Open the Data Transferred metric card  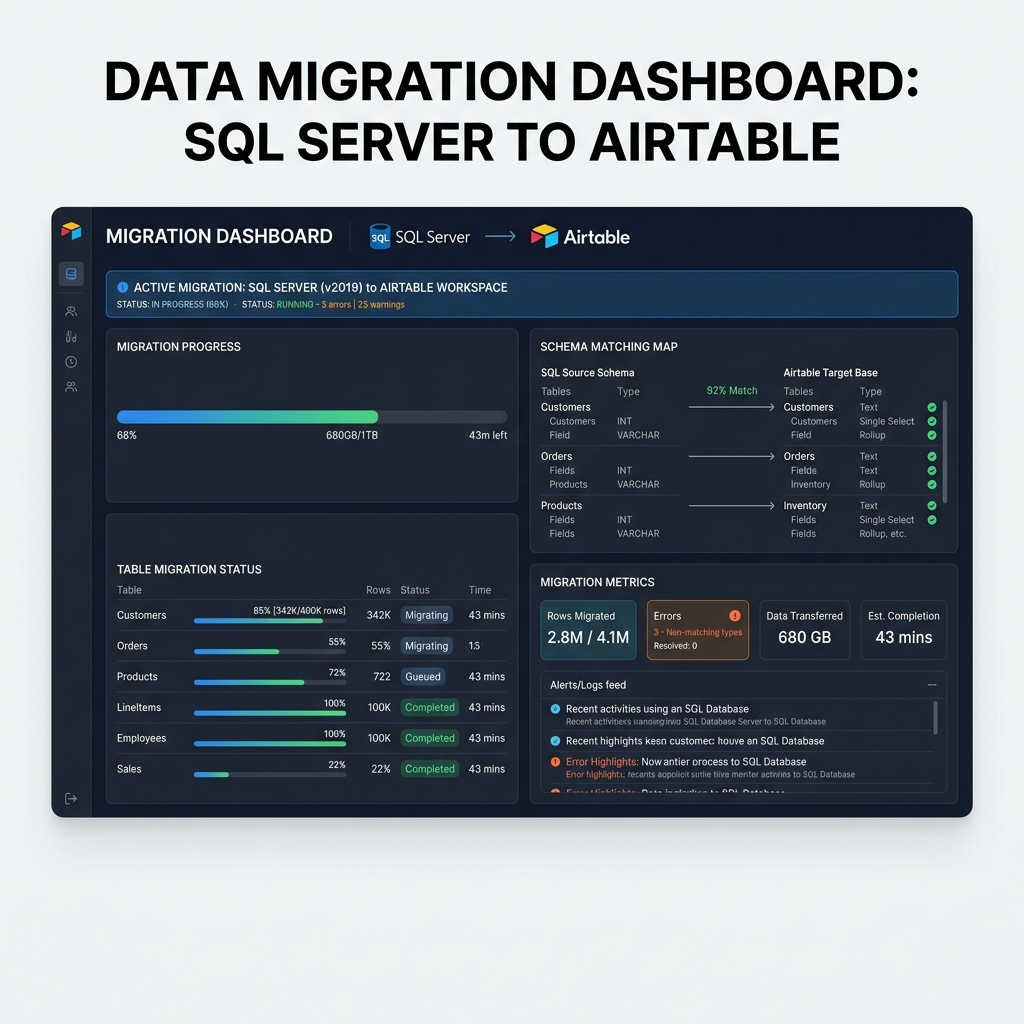[x=805, y=630]
